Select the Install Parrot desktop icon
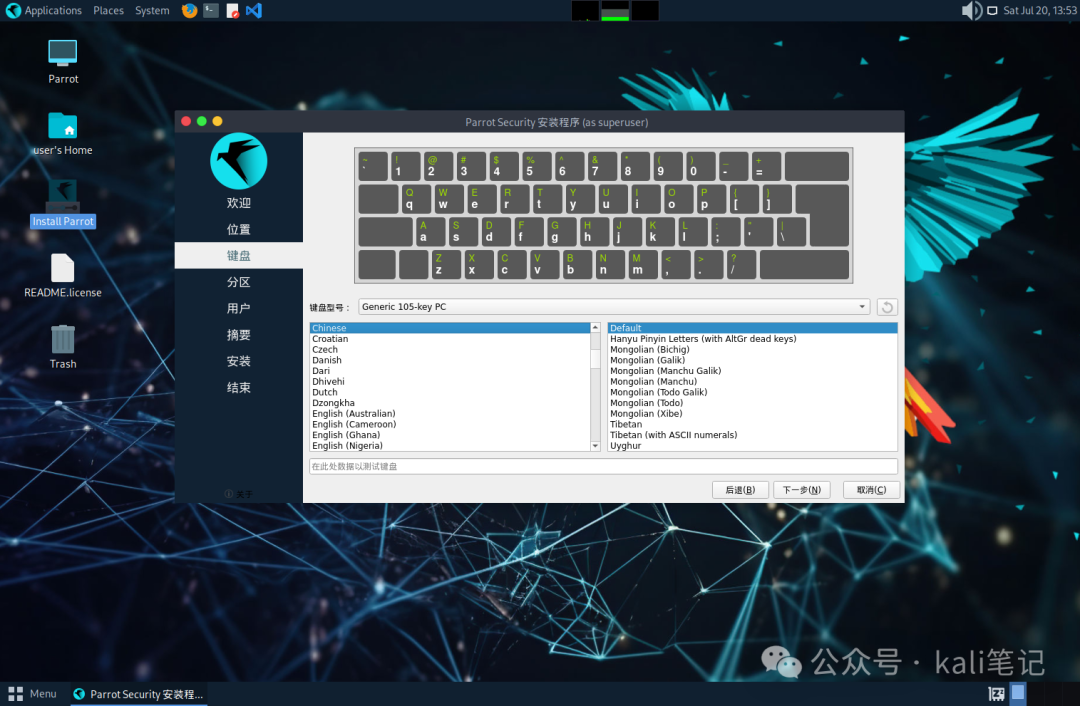The height and width of the screenshot is (706, 1080). 63,204
